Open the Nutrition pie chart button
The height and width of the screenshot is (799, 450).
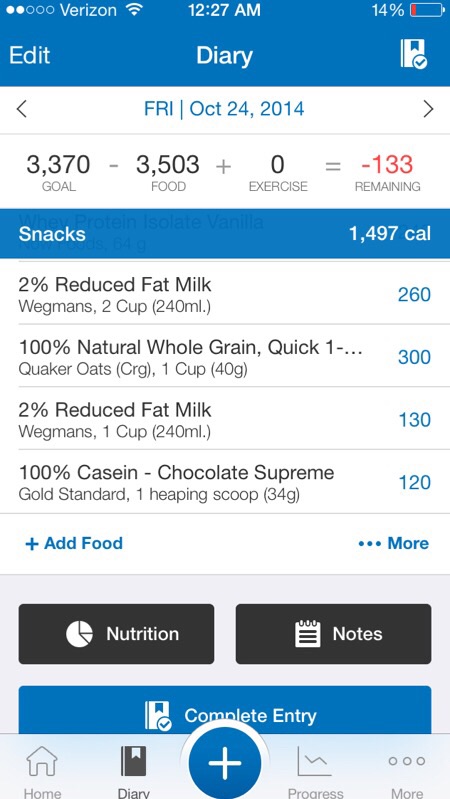(116, 634)
